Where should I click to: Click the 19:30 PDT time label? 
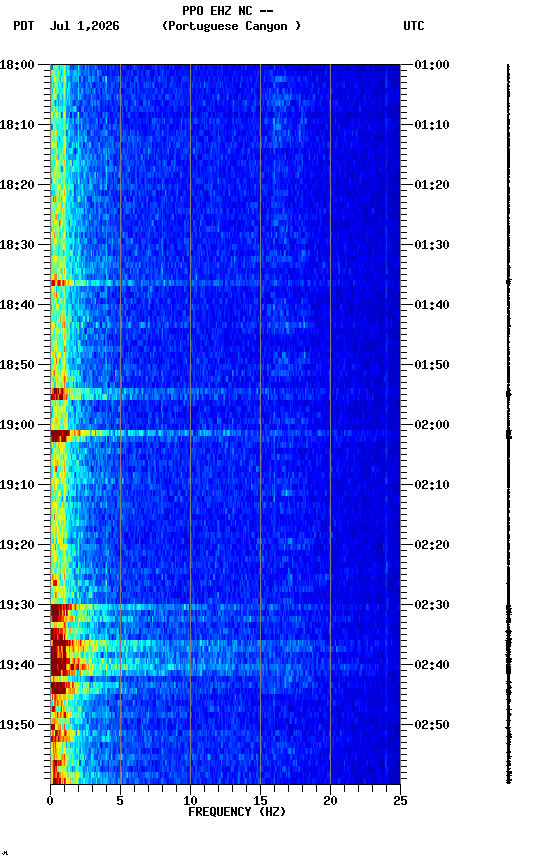[x=17, y=605]
